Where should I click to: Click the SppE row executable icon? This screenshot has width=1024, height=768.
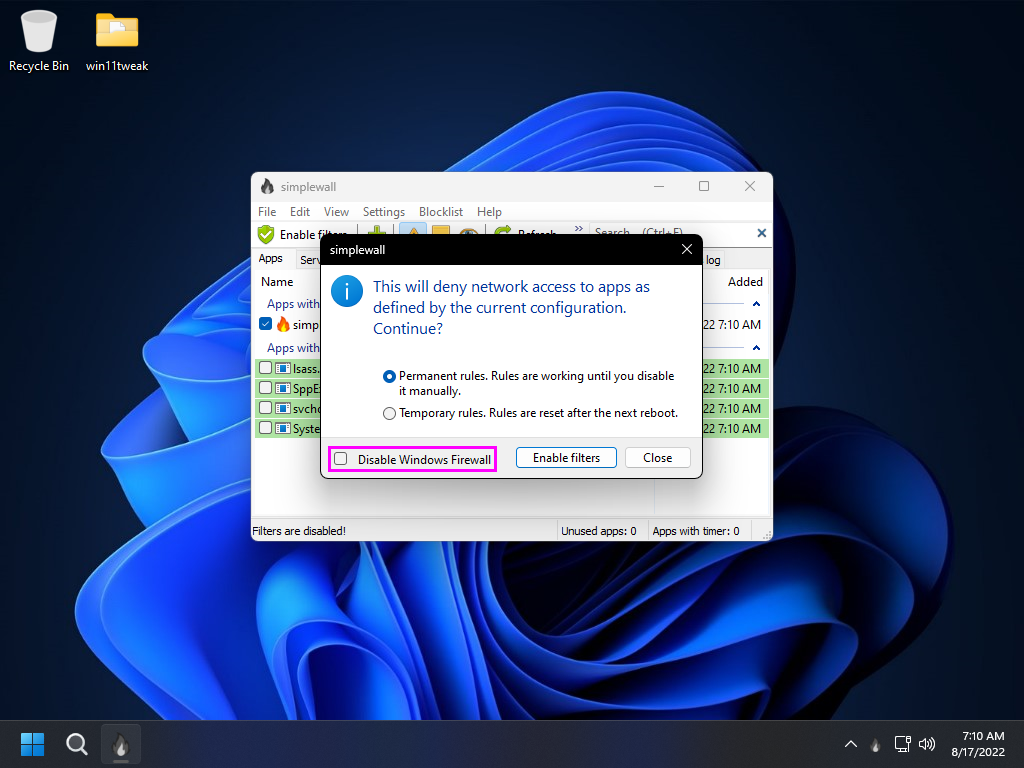pyautogui.click(x=283, y=389)
